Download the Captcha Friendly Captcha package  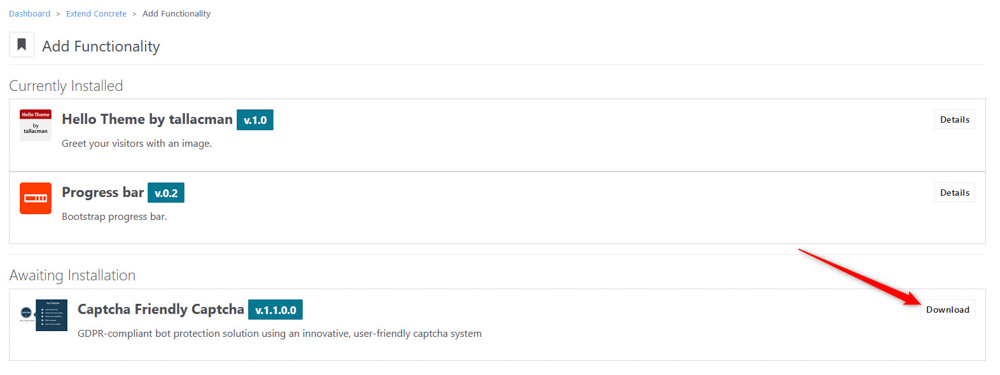point(948,309)
